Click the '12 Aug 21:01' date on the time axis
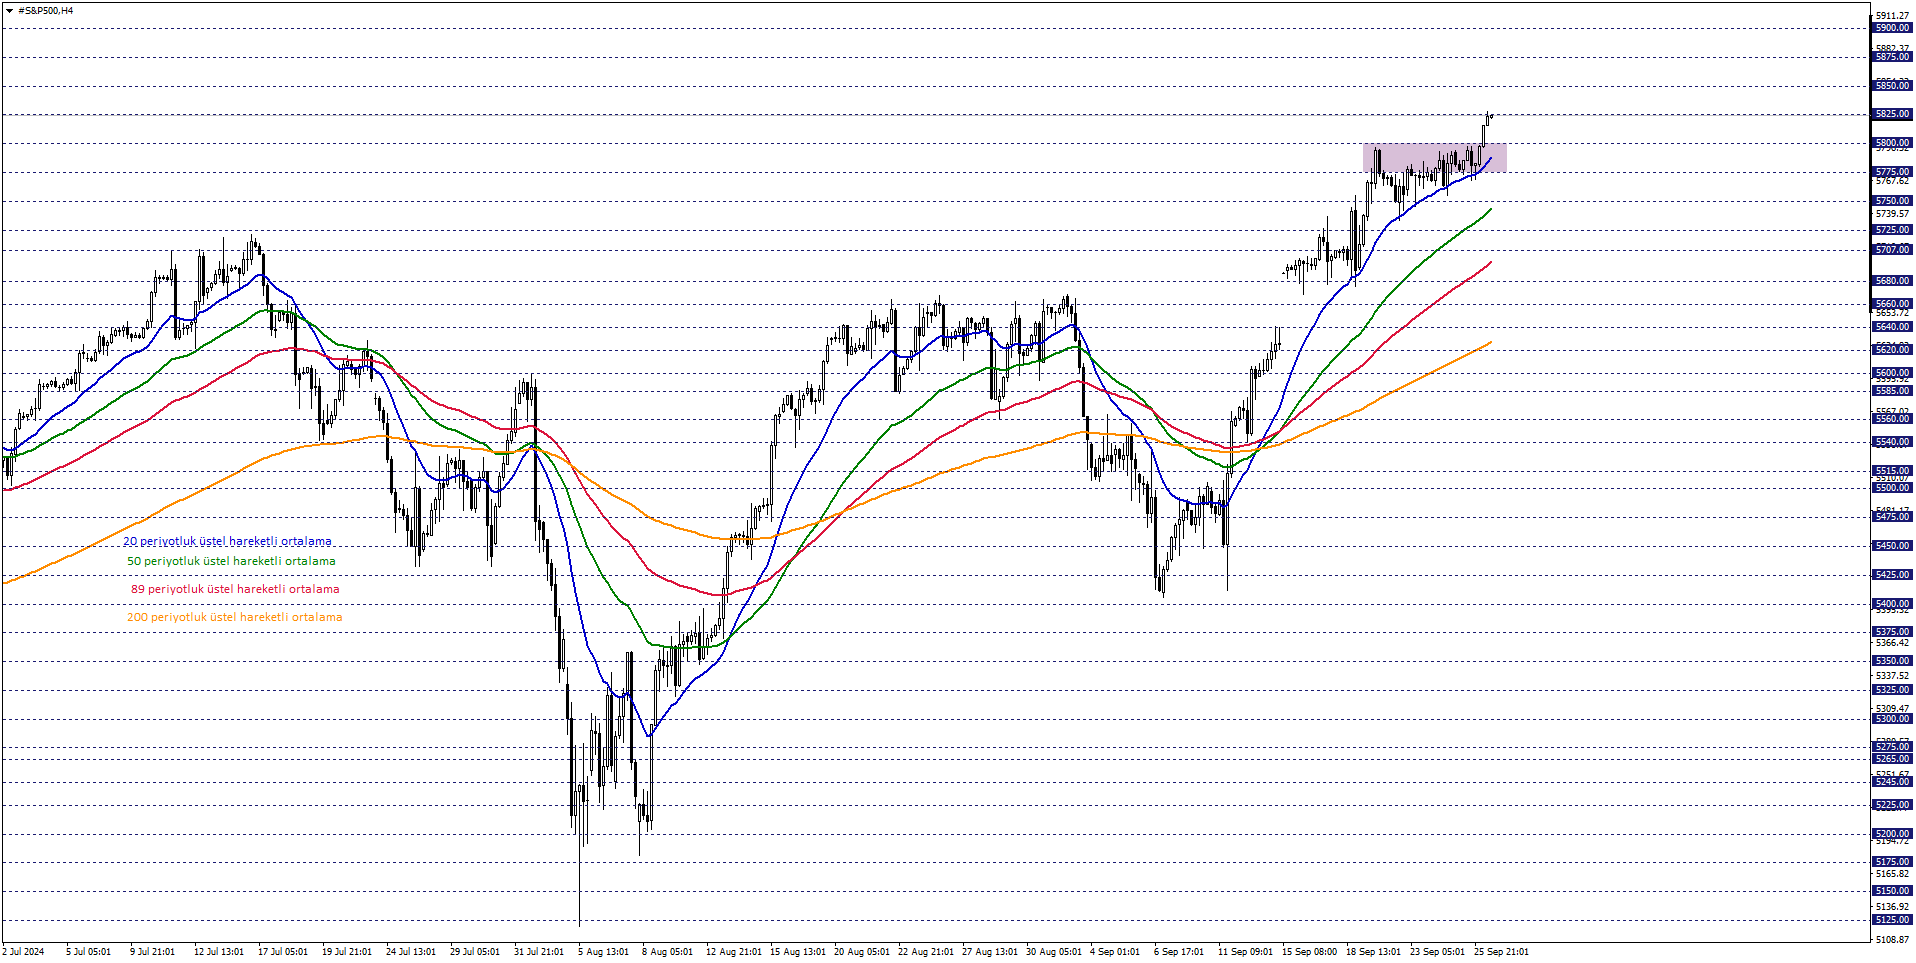The image size is (1916, 963). (x=733, y=952)
